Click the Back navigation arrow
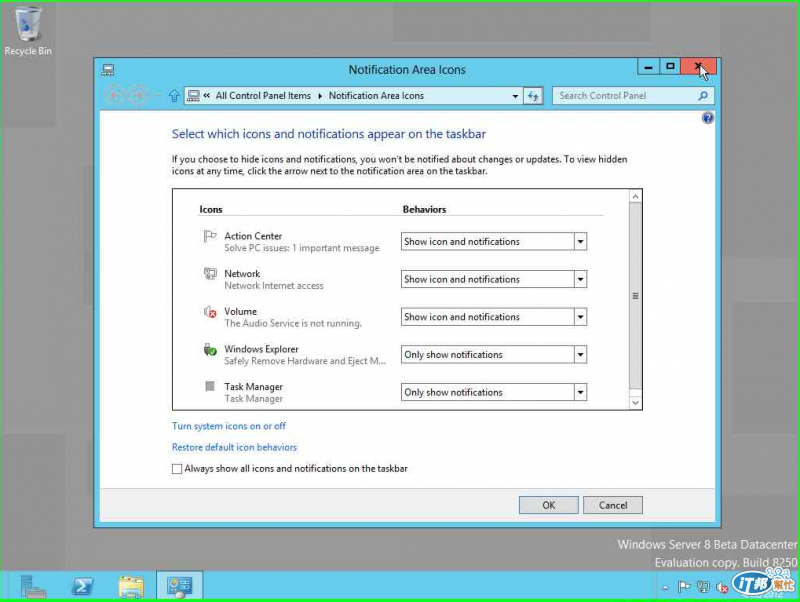800x602 pixels. [x=114, y=95]
